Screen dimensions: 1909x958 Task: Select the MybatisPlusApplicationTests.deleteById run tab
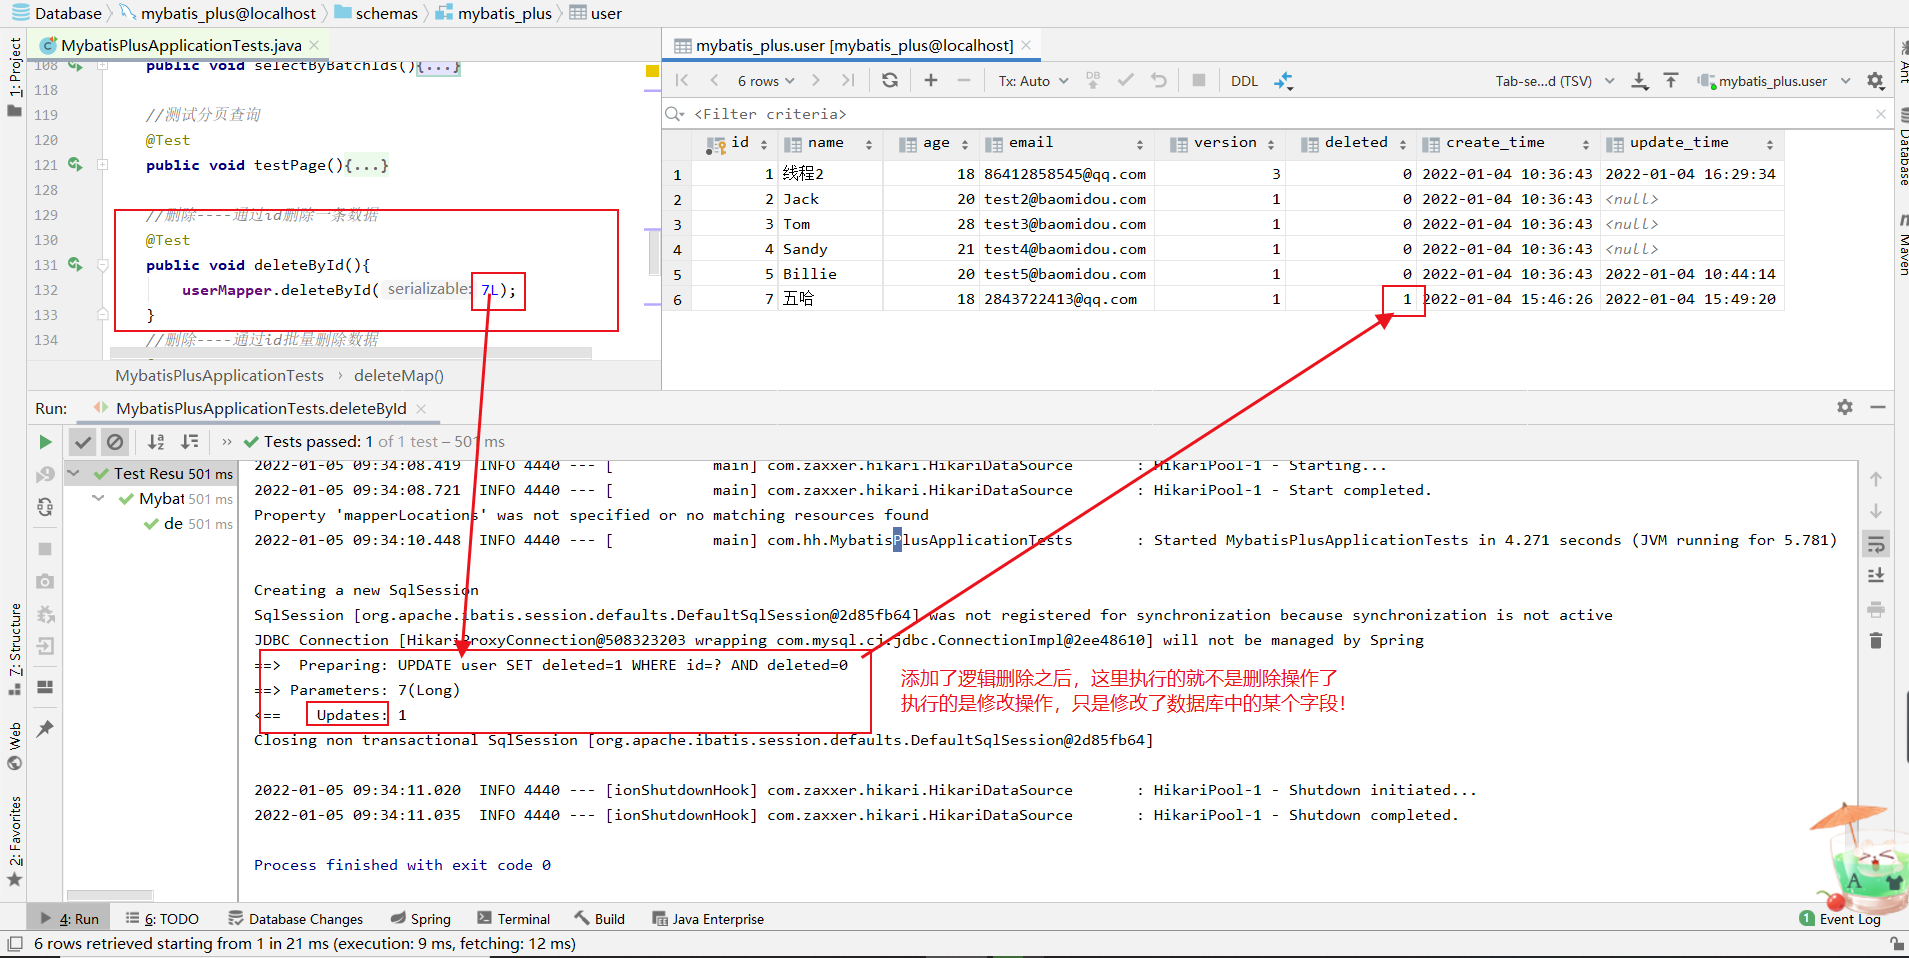point(259,408)
